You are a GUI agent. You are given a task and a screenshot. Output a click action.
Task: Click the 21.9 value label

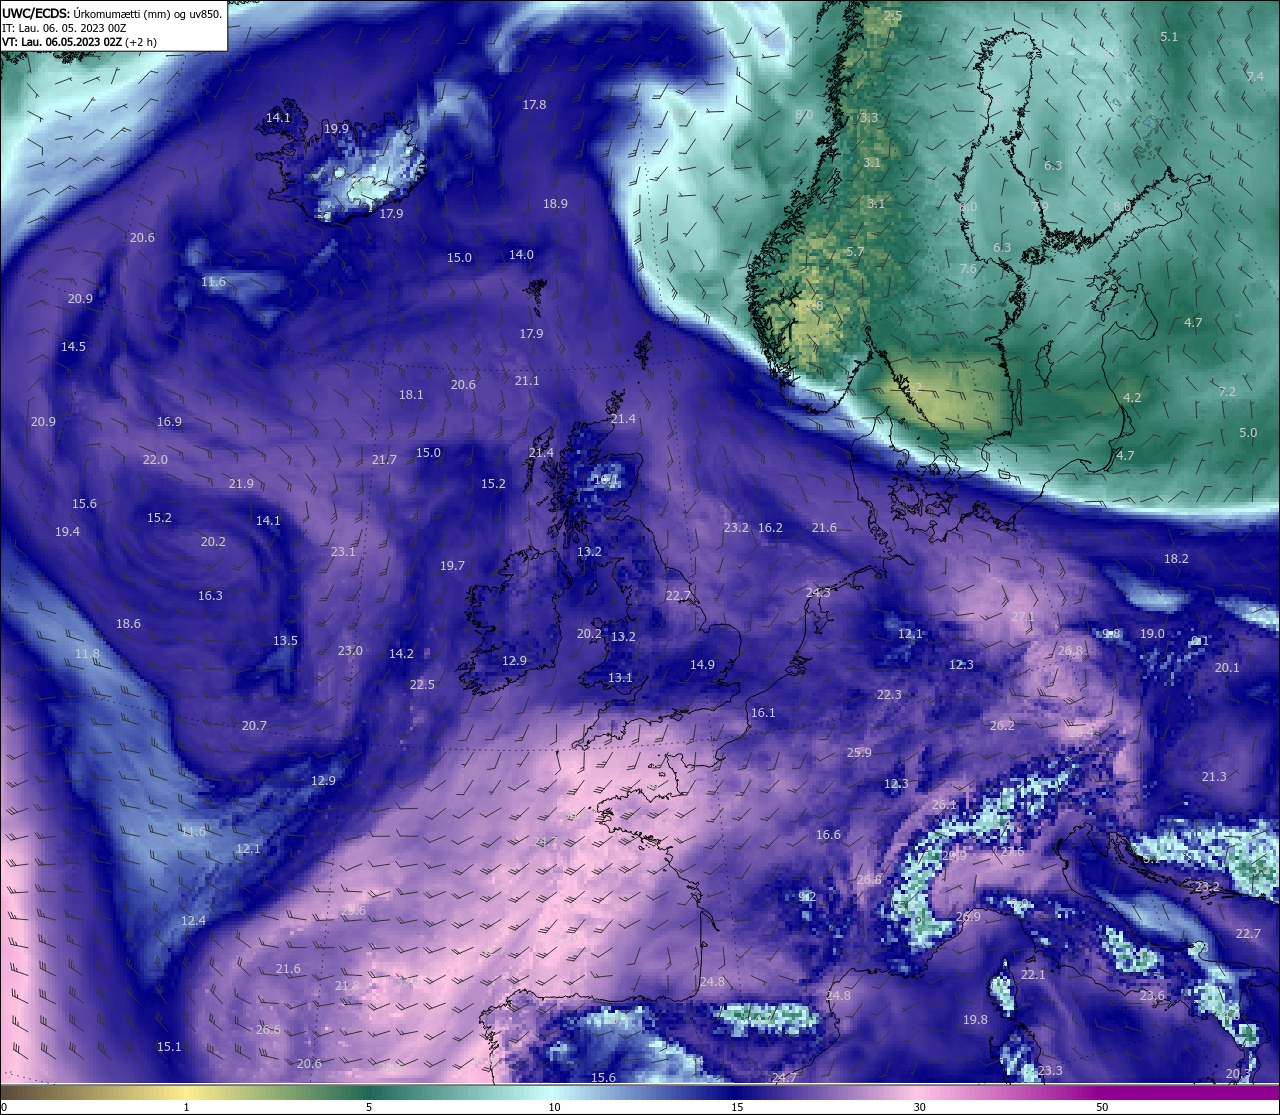(x=241, y=484)
